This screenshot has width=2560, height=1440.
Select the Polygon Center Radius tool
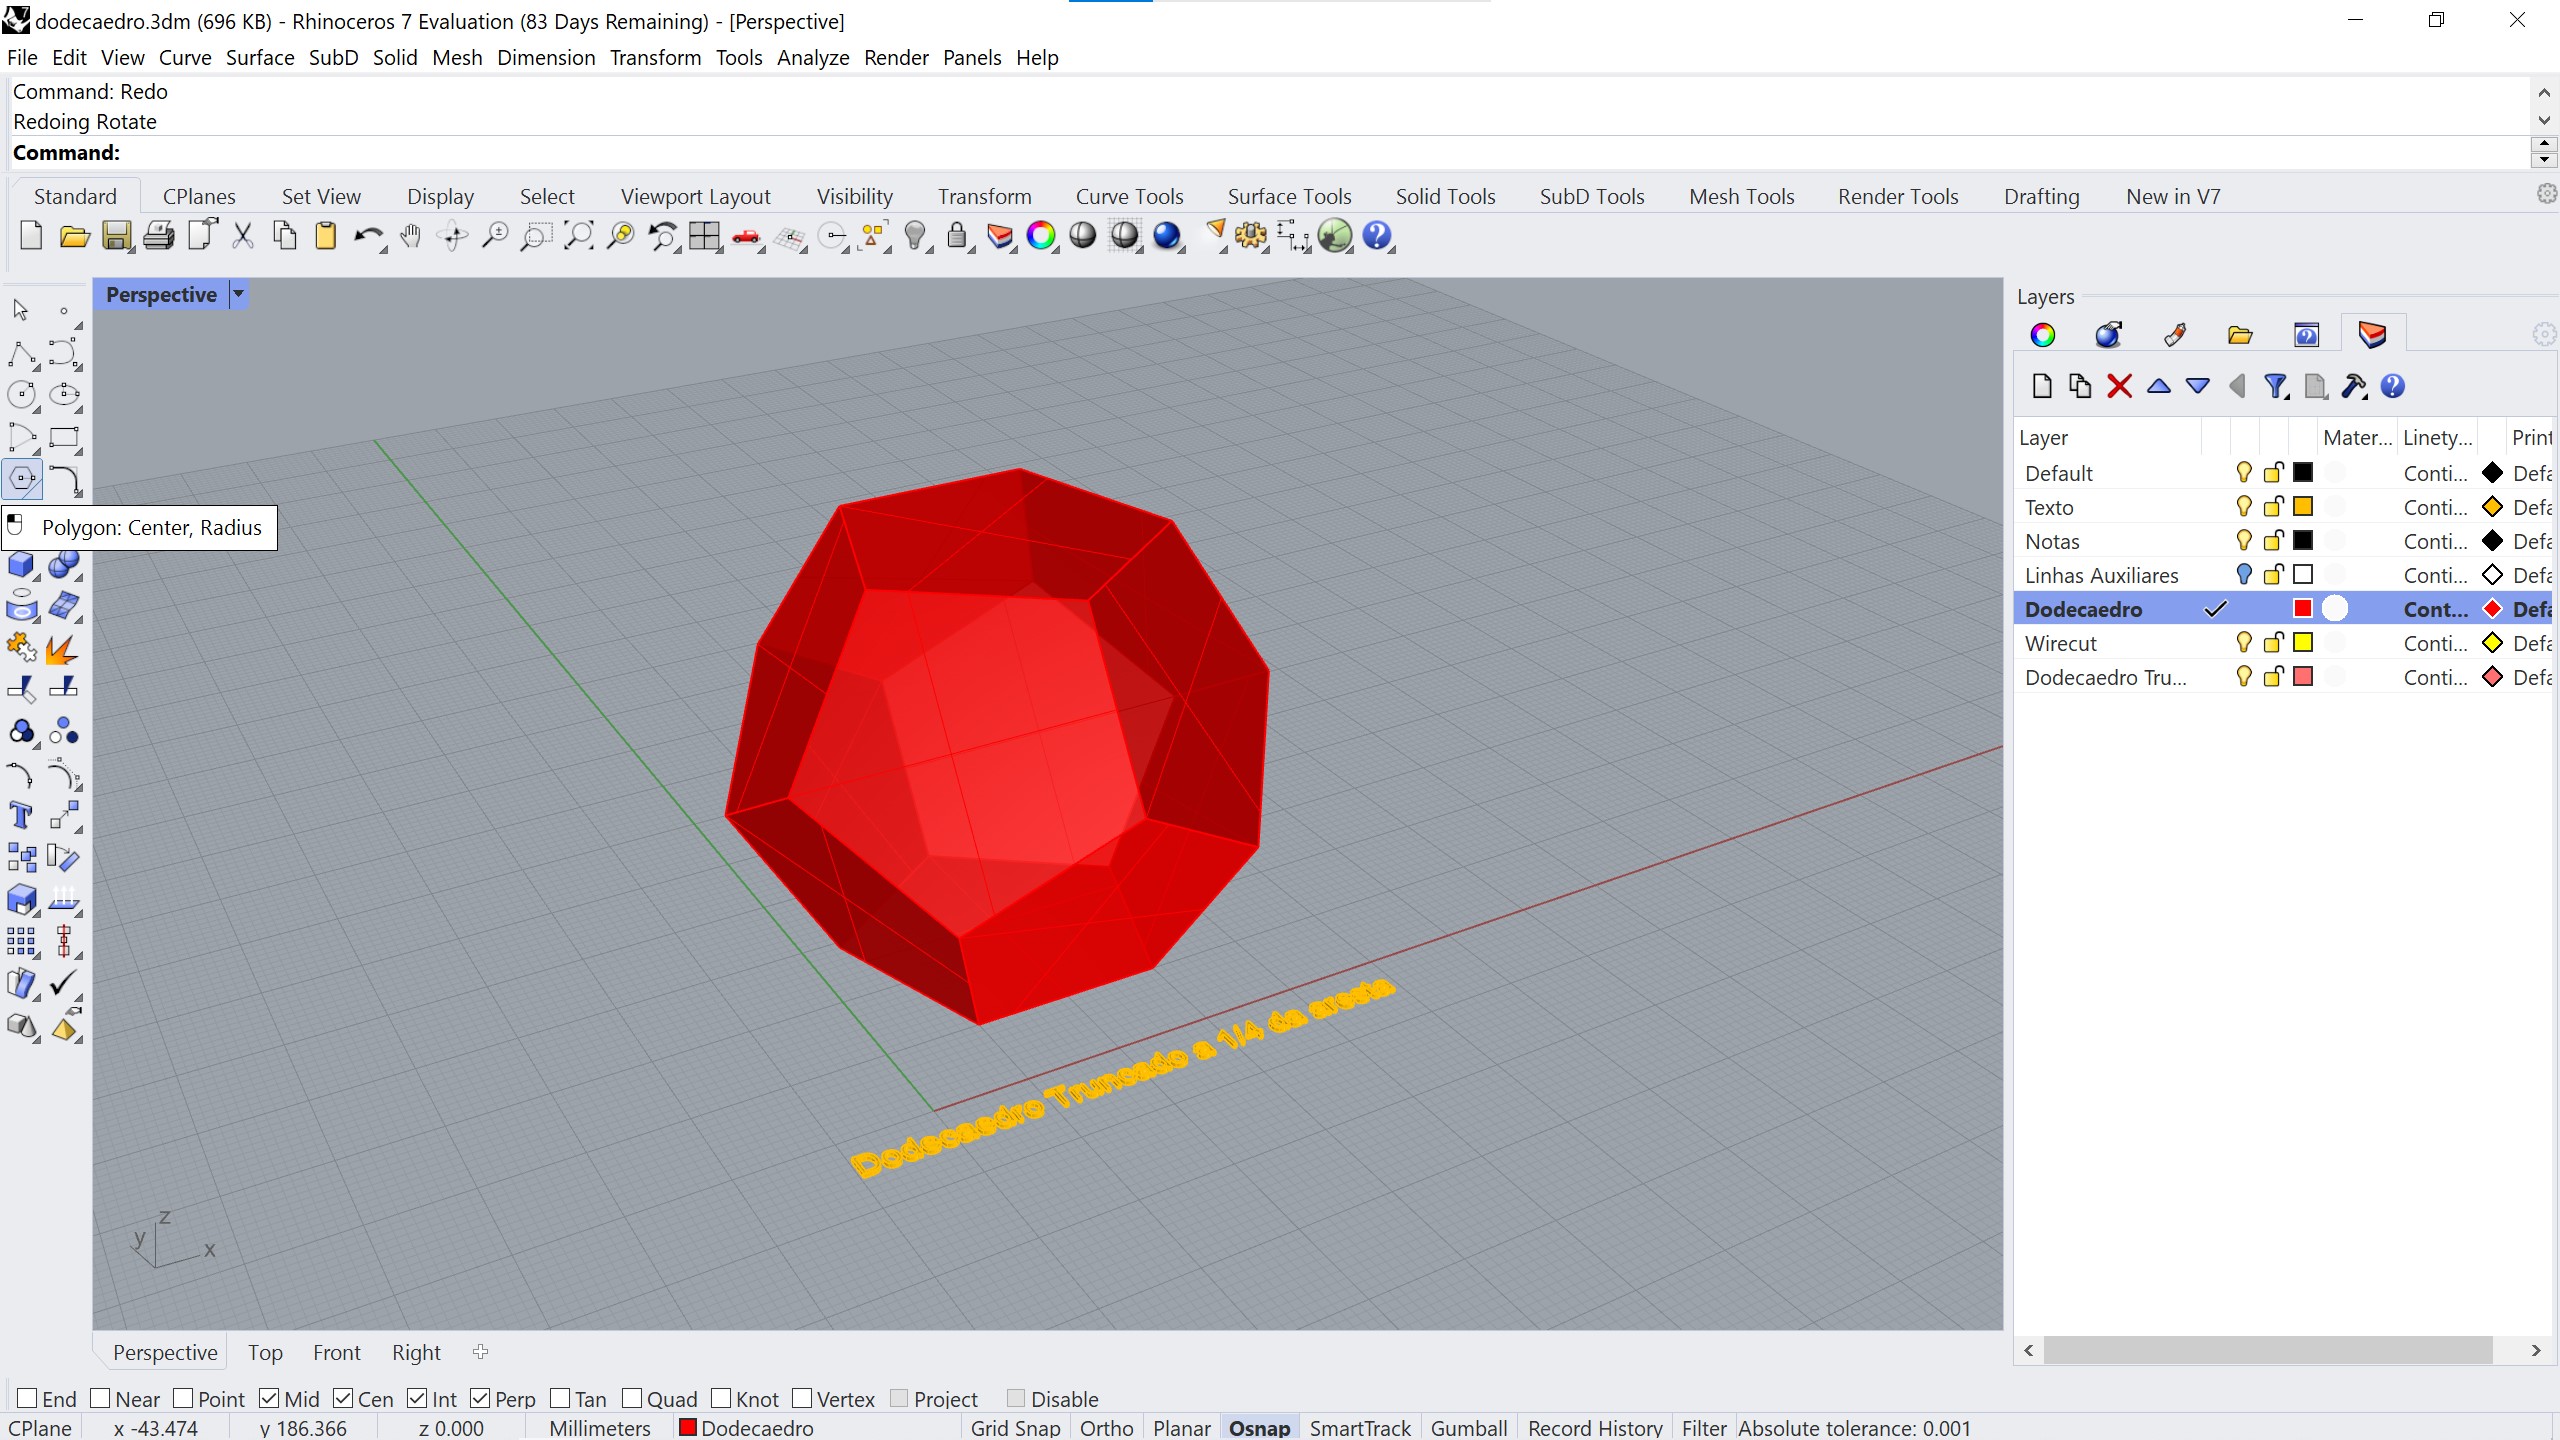(22, 478)
